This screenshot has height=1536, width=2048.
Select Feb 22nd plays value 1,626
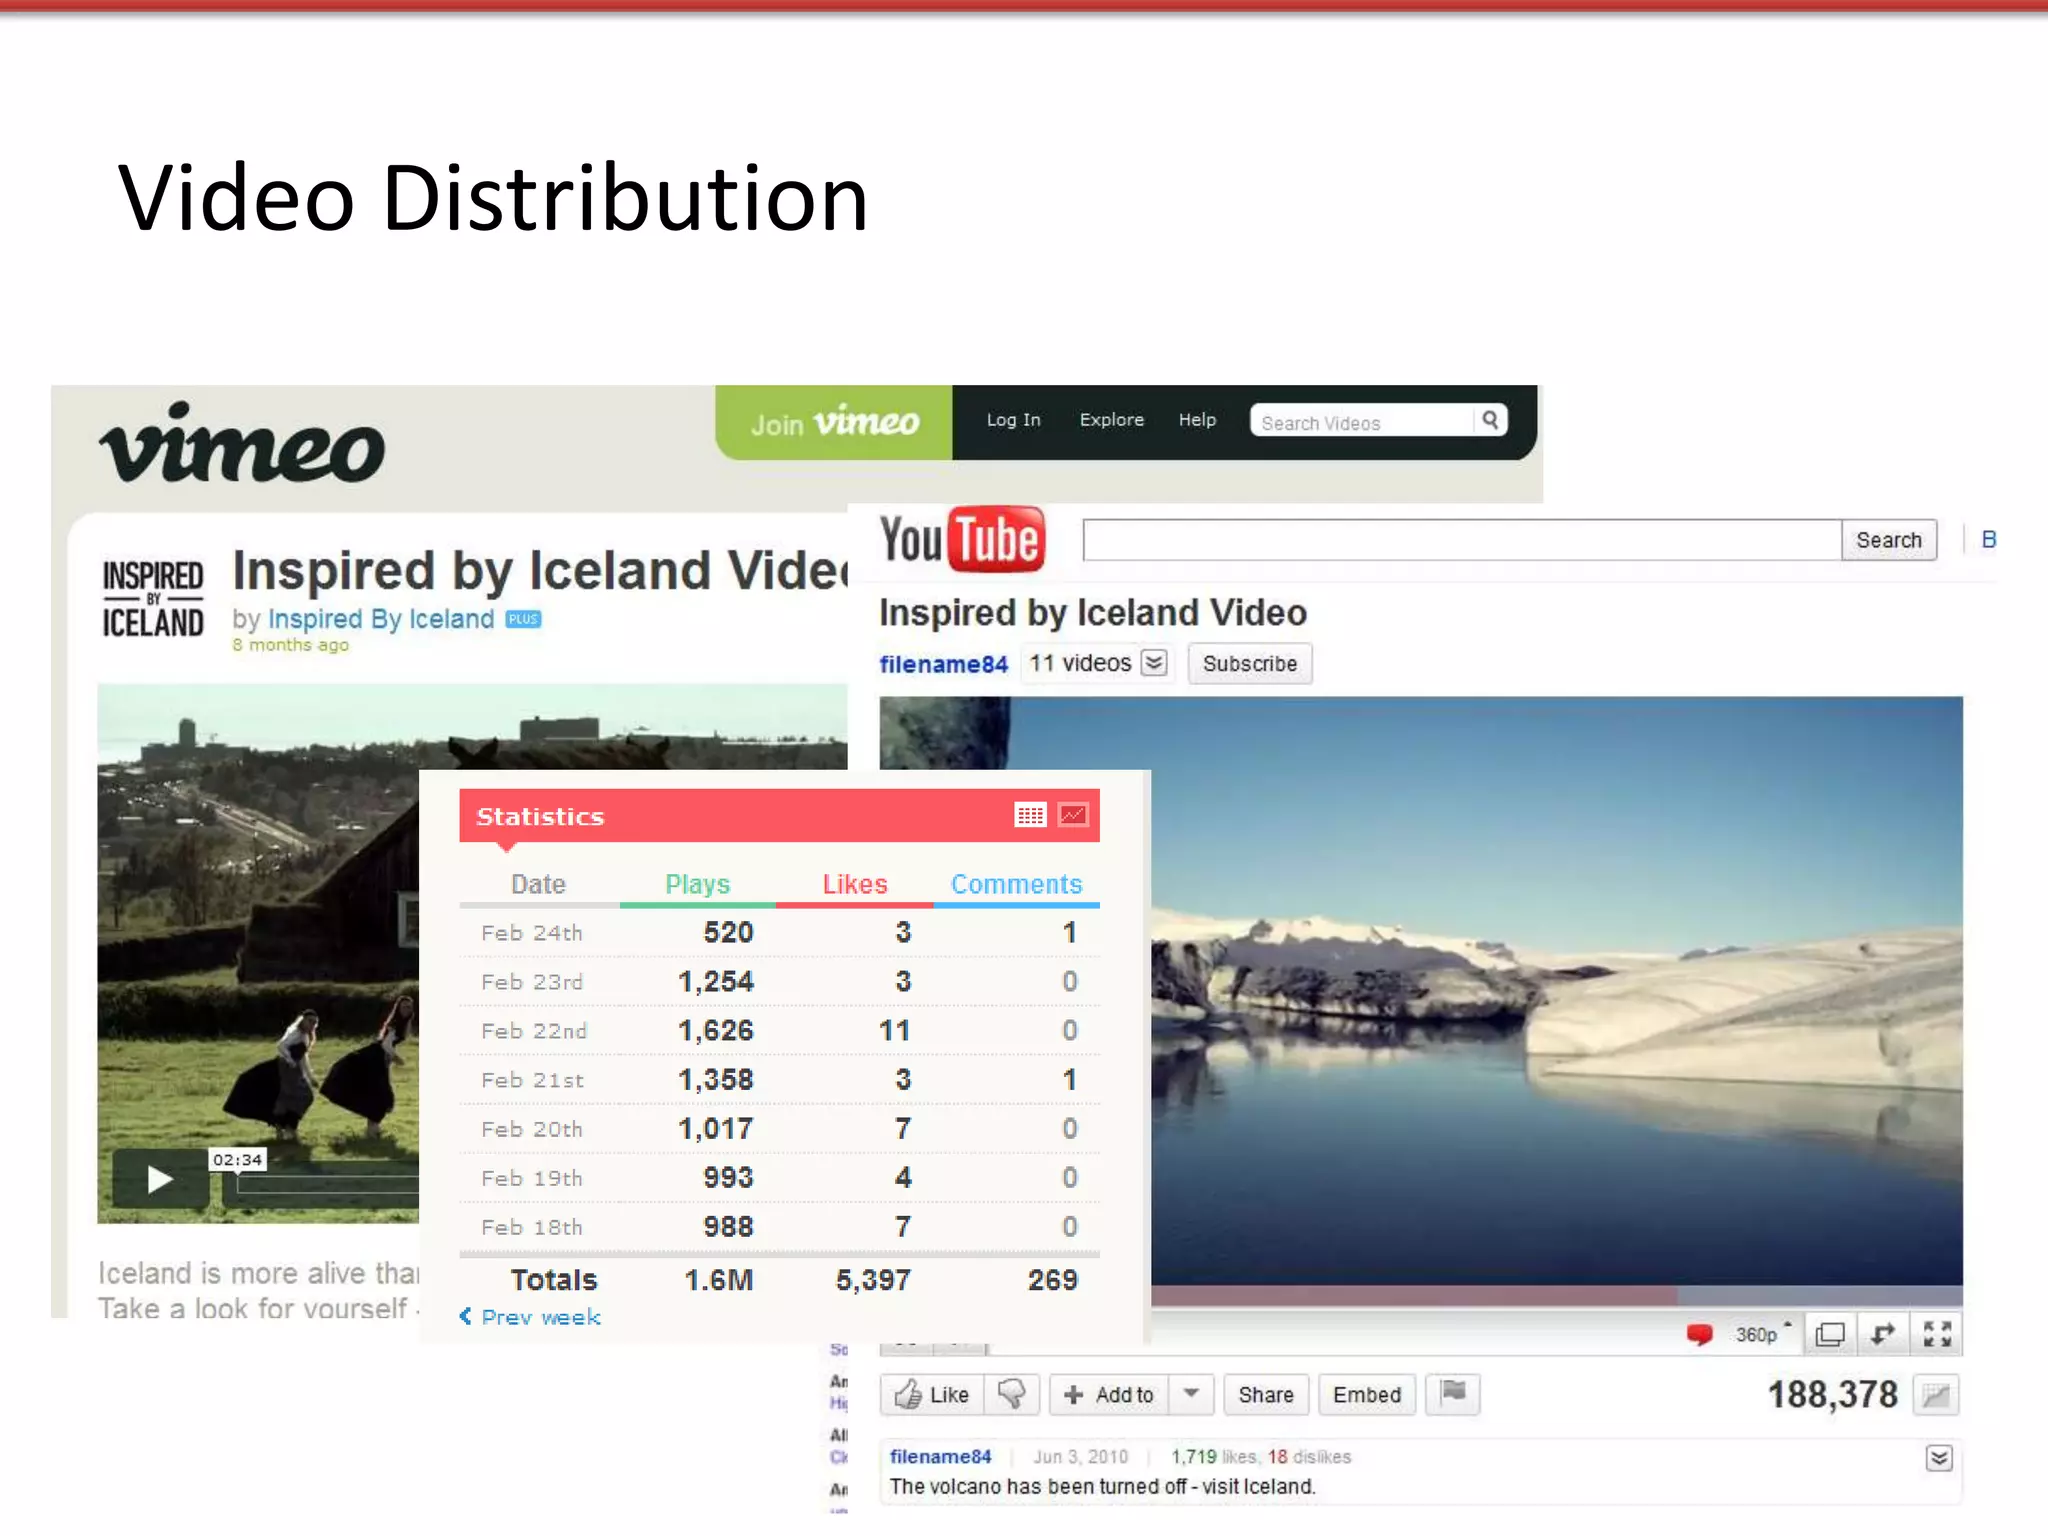click(x=716, y=1030)
